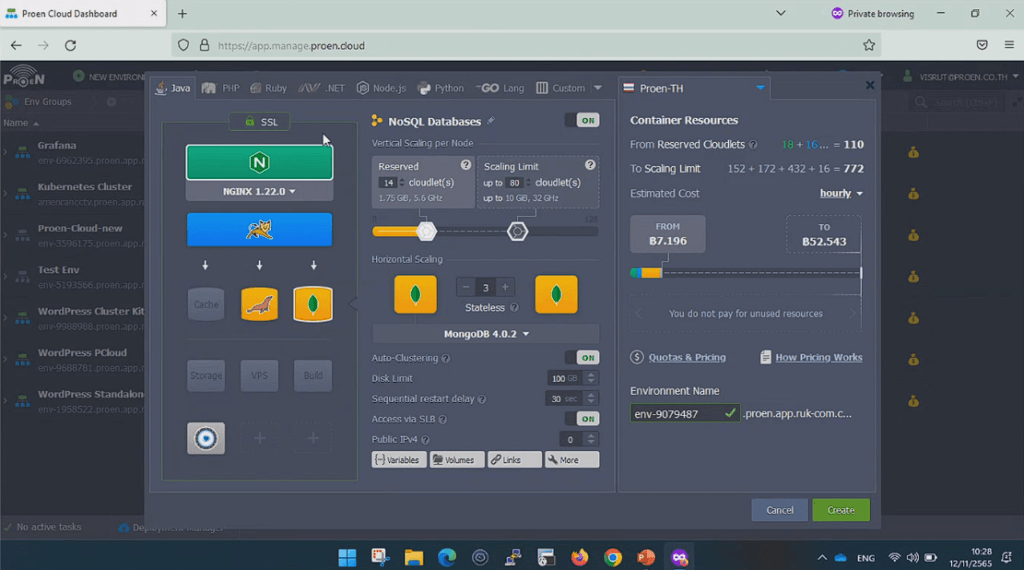This screenshot has width=1024, height=570.
Task: Select the NGINX load balancer node
Action: click(x=259, y=163)
